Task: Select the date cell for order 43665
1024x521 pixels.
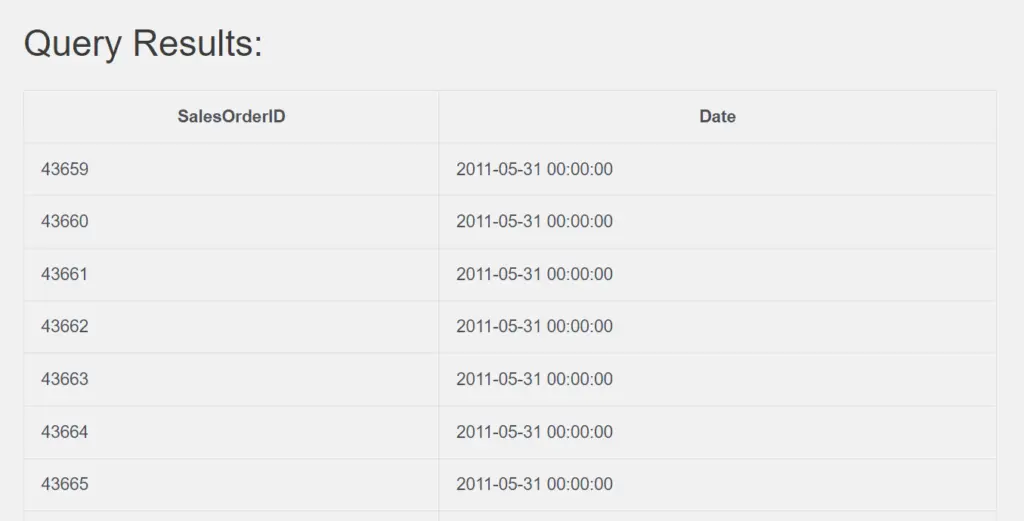Action: 717,484
